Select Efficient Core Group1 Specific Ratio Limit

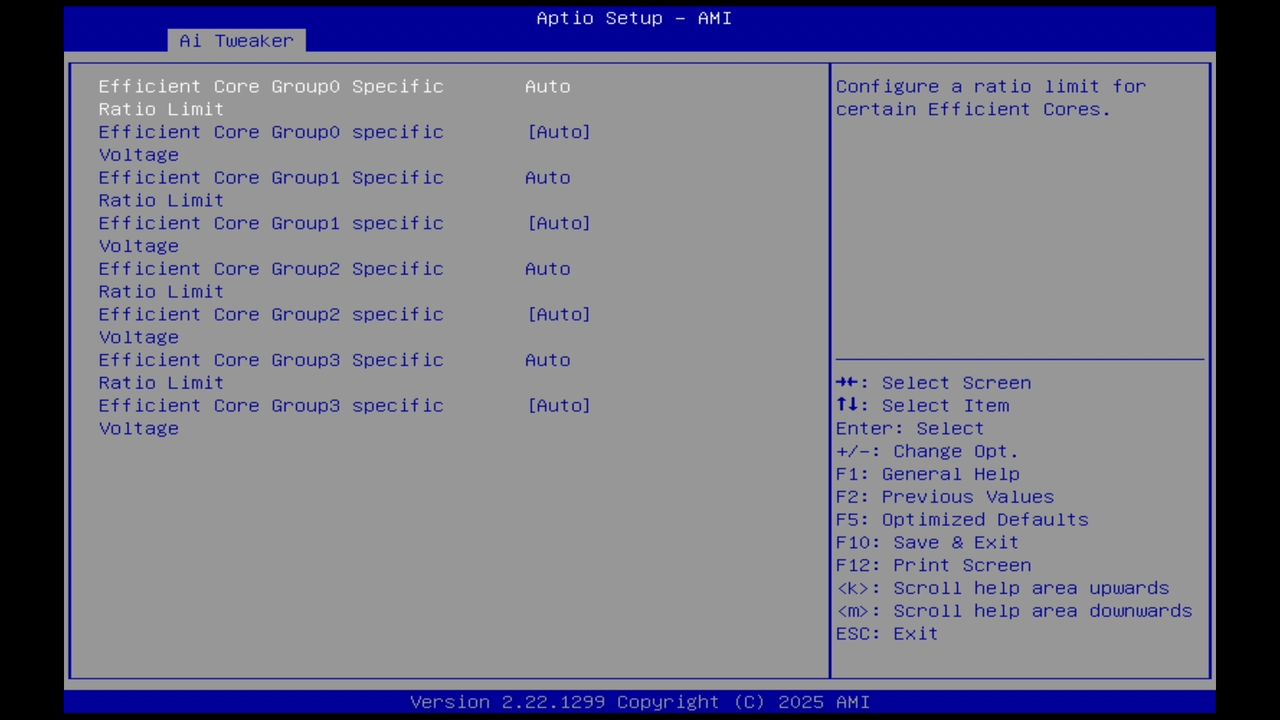point(271,188)
